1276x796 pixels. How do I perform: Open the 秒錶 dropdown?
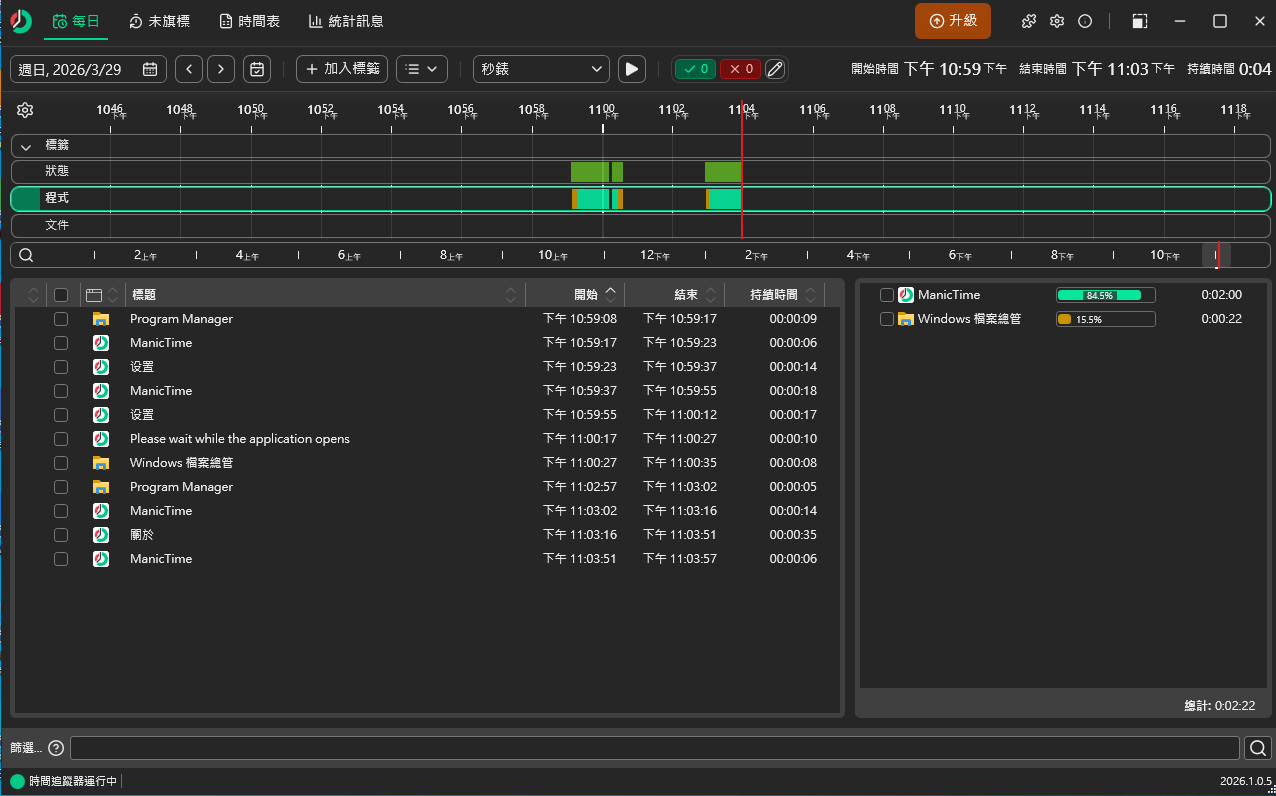[541, 69]
